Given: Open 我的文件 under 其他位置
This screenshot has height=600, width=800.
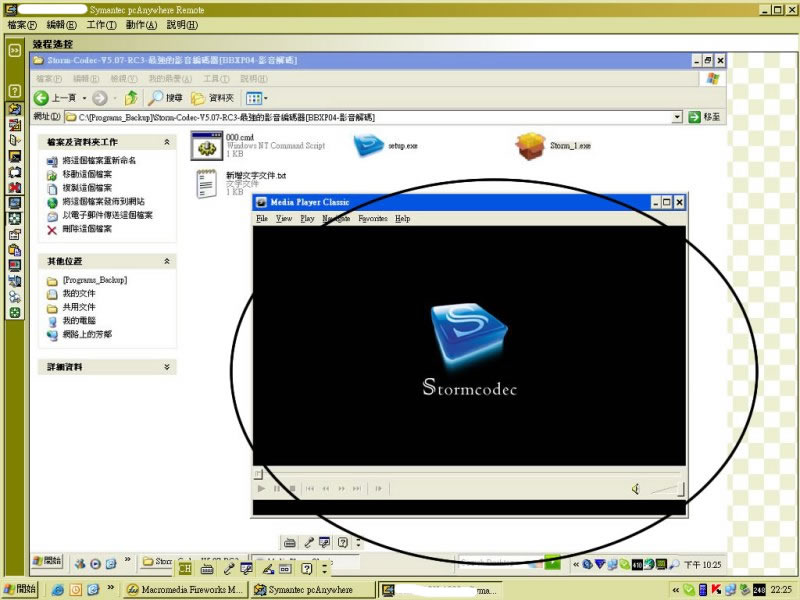Looking at the screenshot, I should pyautogui.click(x=79, y=293).
